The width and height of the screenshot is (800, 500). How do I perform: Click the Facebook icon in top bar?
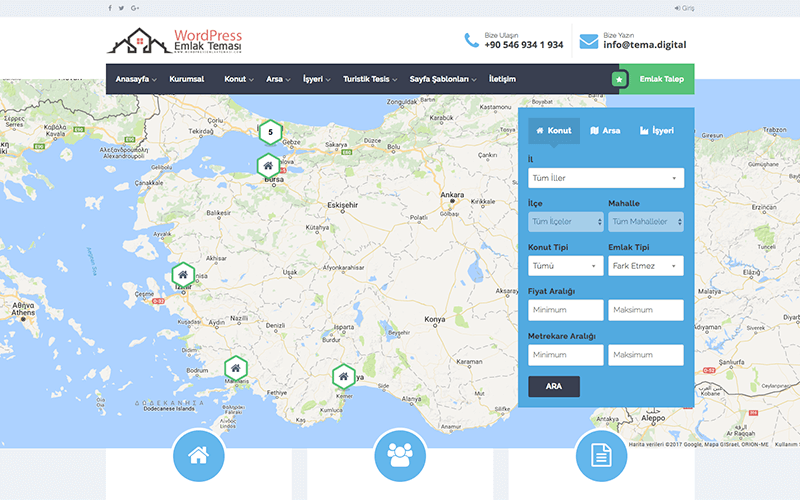tap(110, 8)
